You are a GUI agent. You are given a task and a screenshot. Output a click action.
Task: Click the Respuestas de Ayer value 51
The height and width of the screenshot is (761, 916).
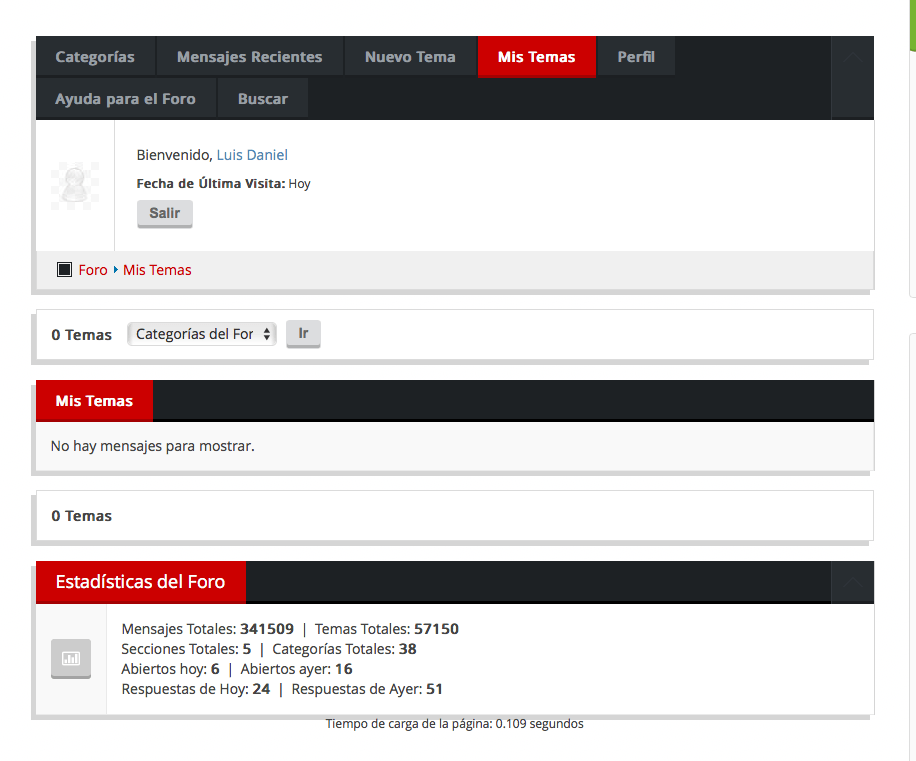tap(435, 689)
